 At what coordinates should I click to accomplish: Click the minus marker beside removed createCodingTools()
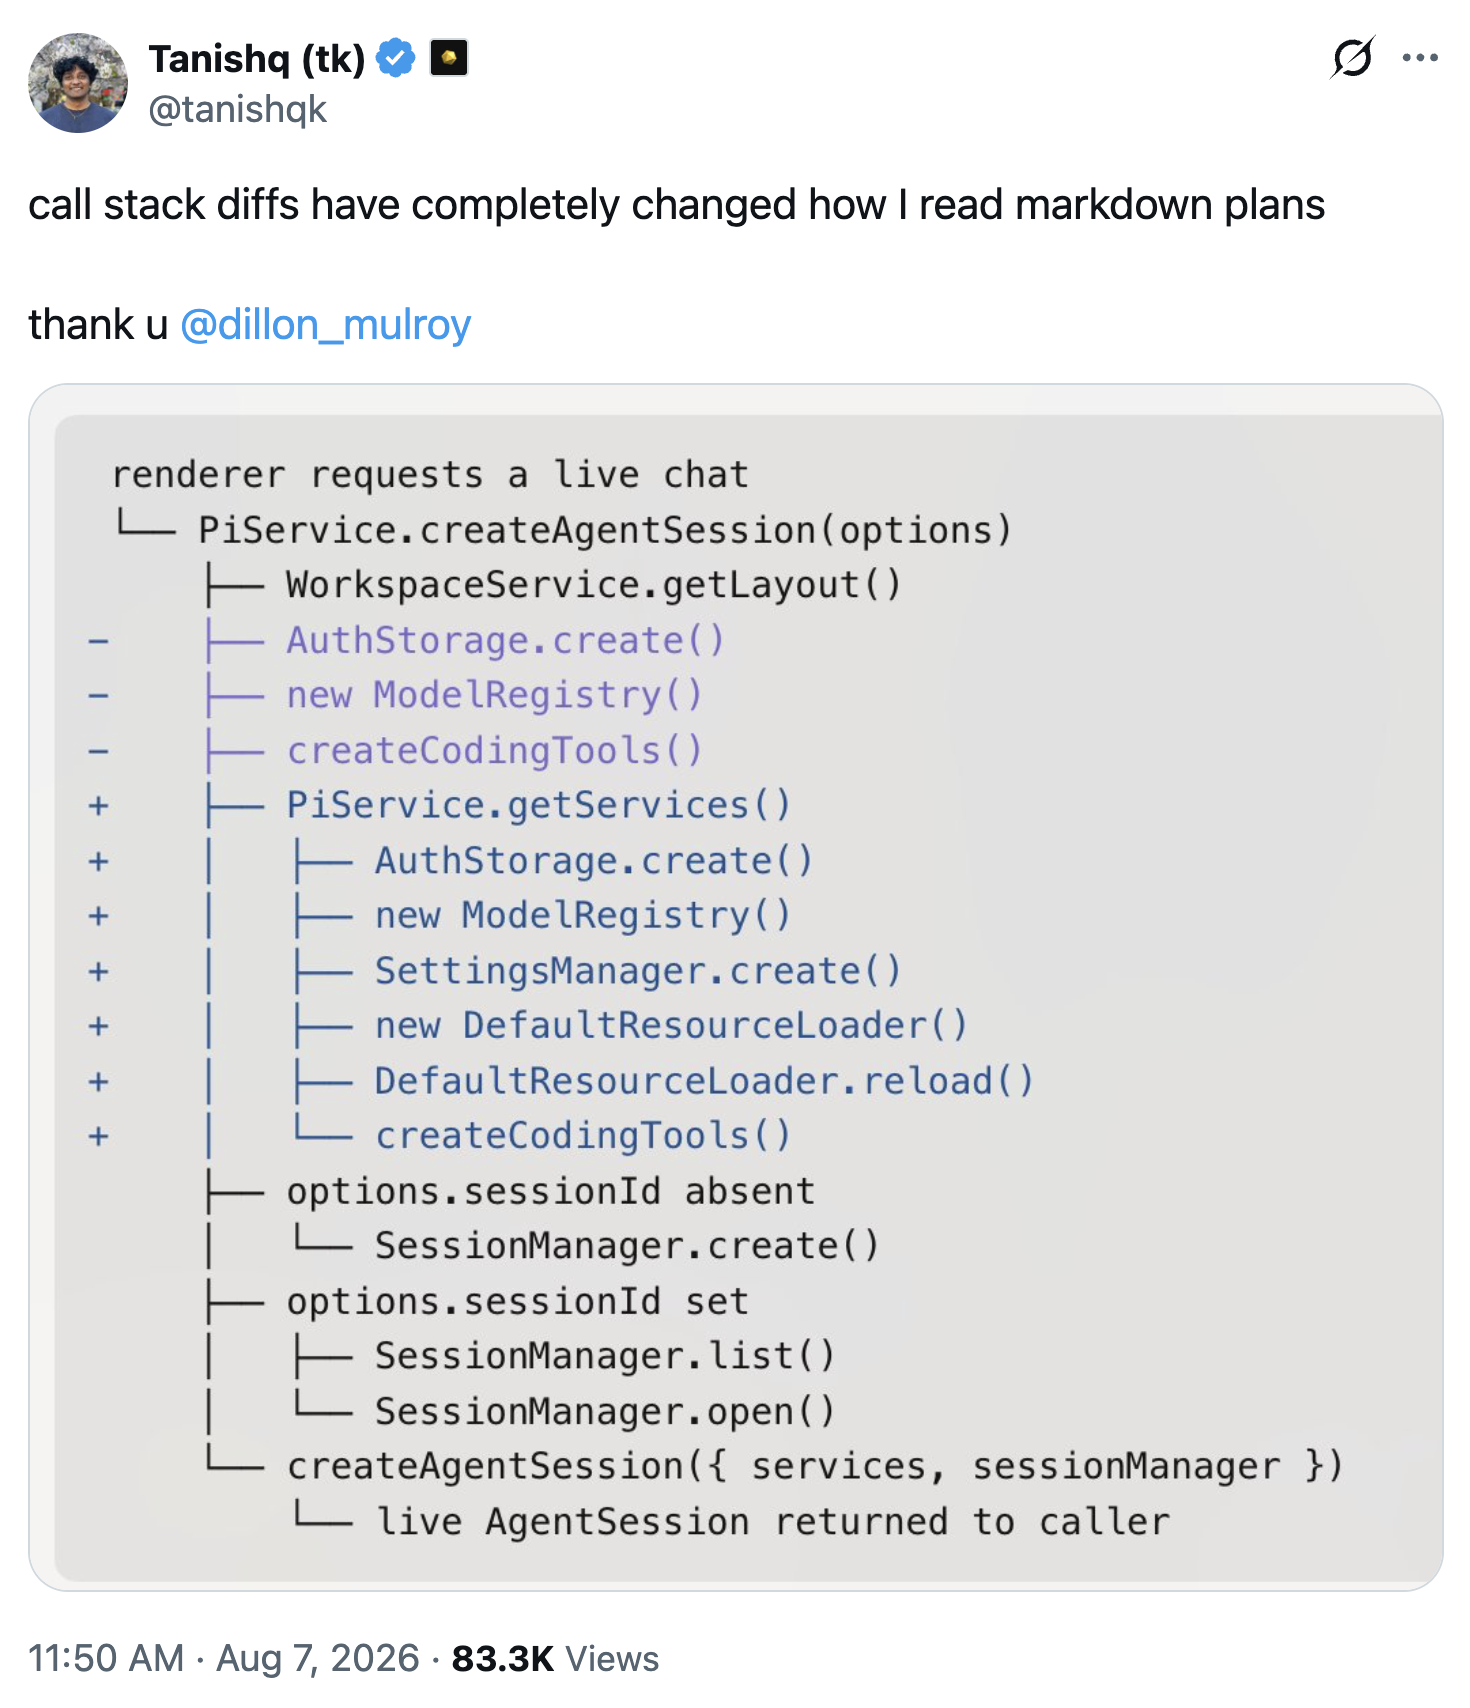pyautogui.click(x=98, y=751)
